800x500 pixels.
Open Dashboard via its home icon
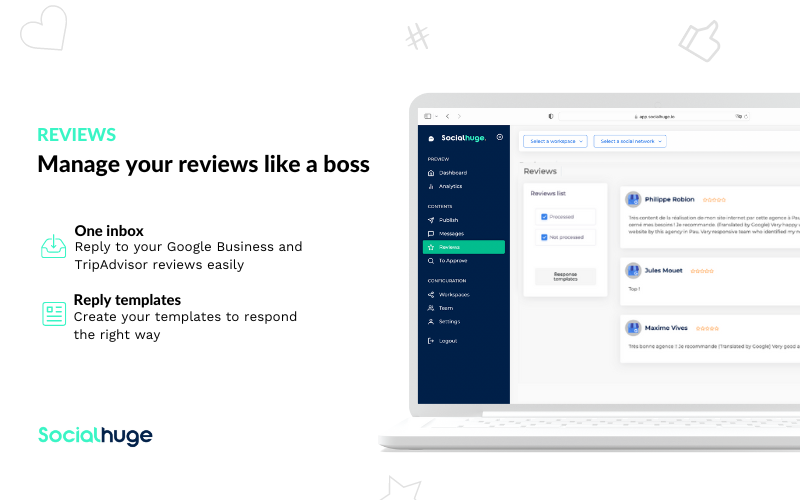click(431, 173)
